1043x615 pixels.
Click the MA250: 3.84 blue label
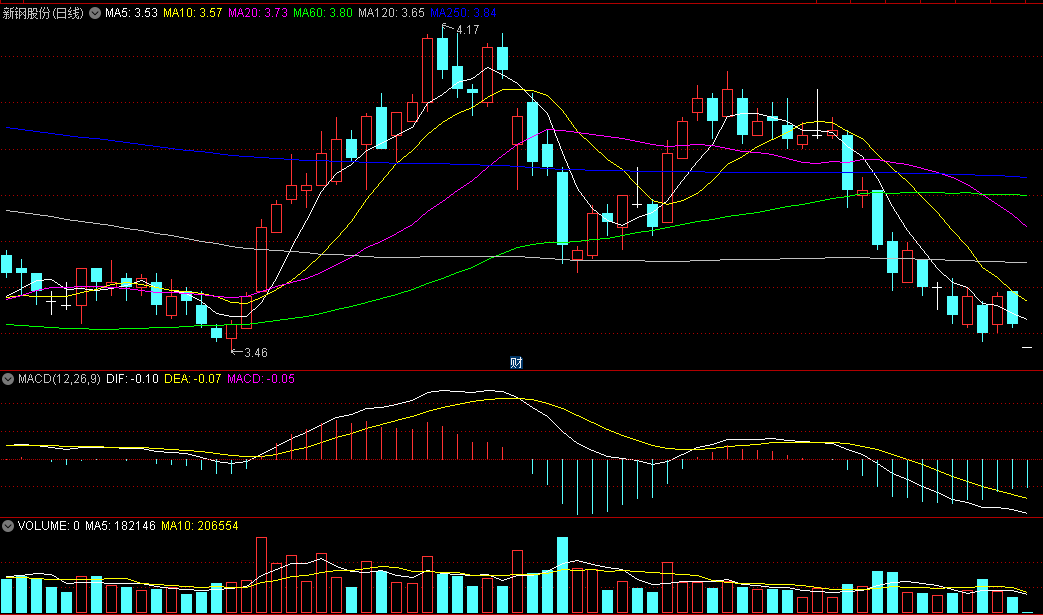click(x=463, y=13)
